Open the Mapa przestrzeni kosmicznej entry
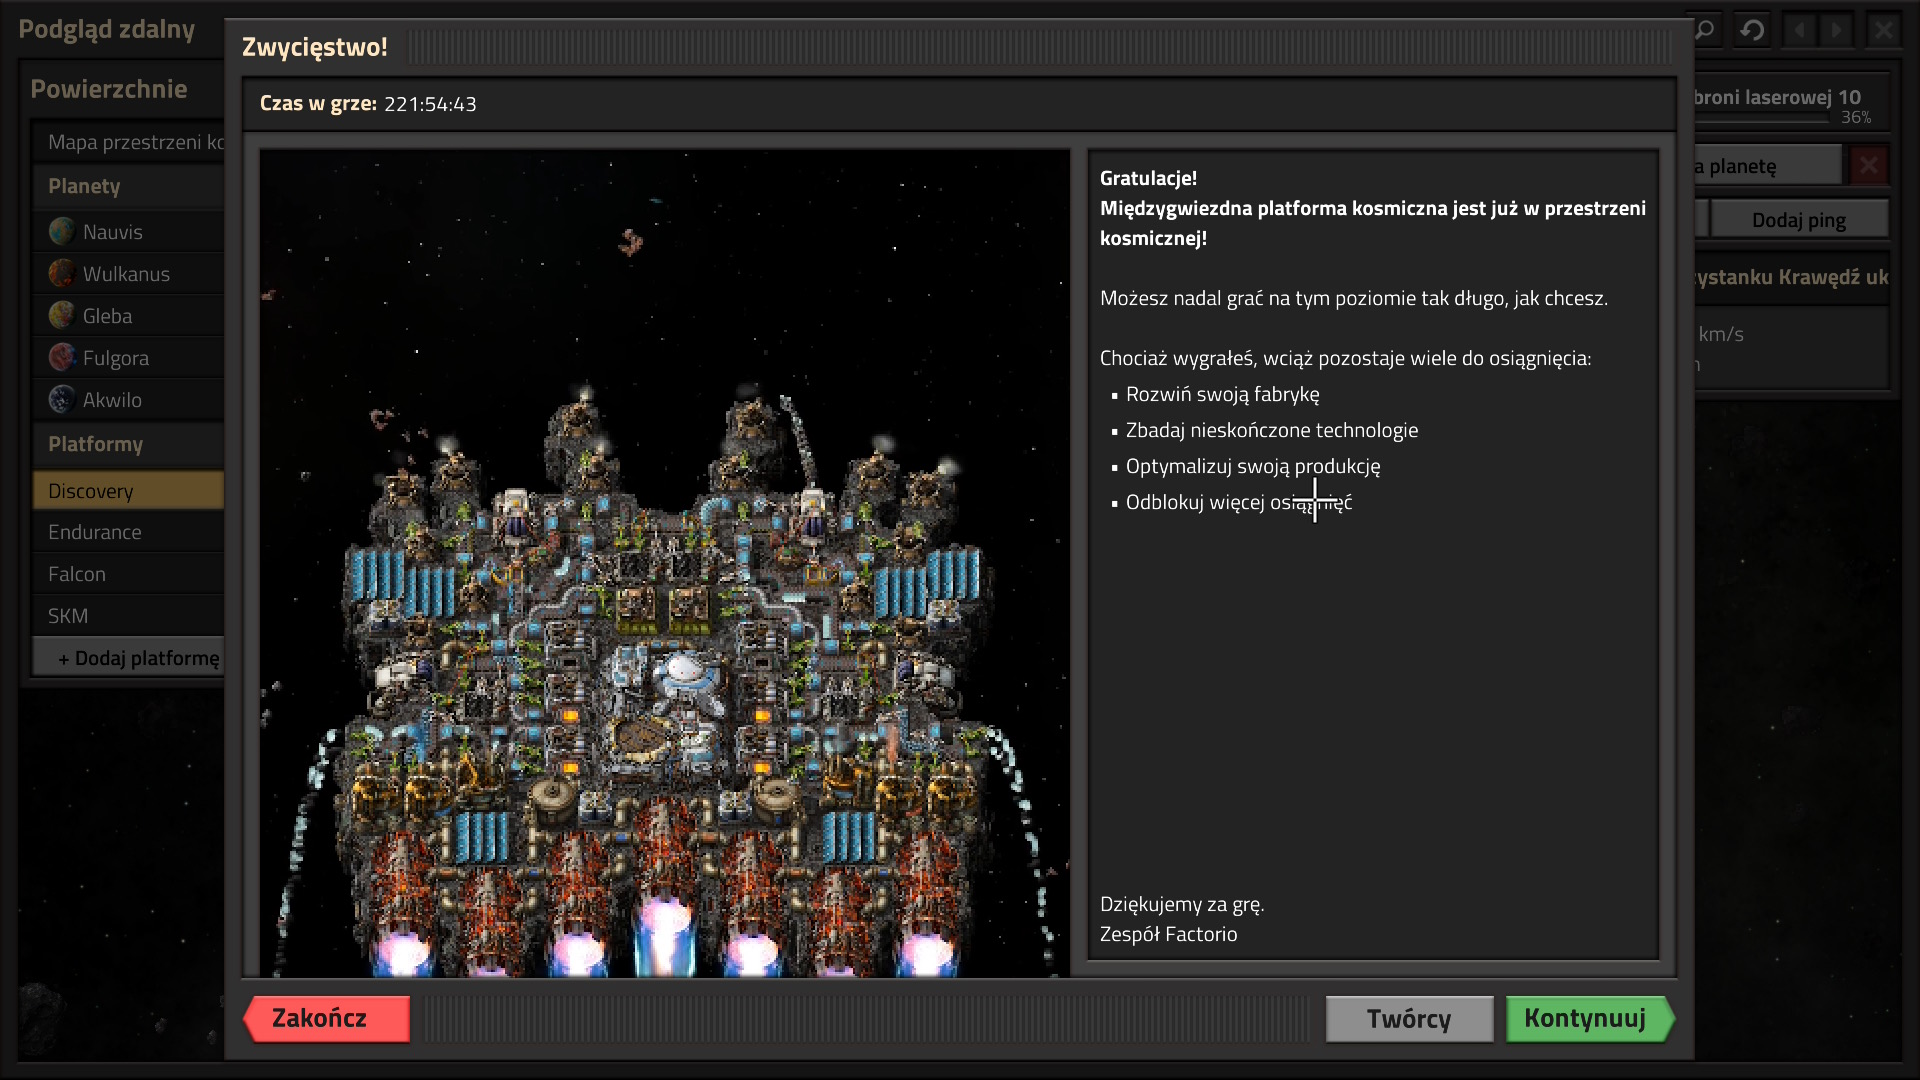Viewport: 1920px width, 1080px height. [x=129, y=142]
